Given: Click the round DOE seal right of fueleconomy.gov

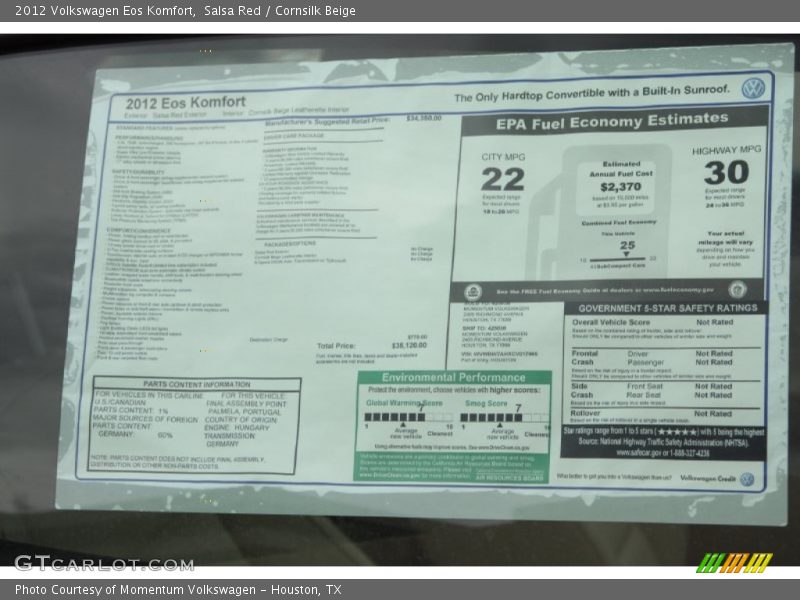Looking at the screenshot, I should coord(737,289).
